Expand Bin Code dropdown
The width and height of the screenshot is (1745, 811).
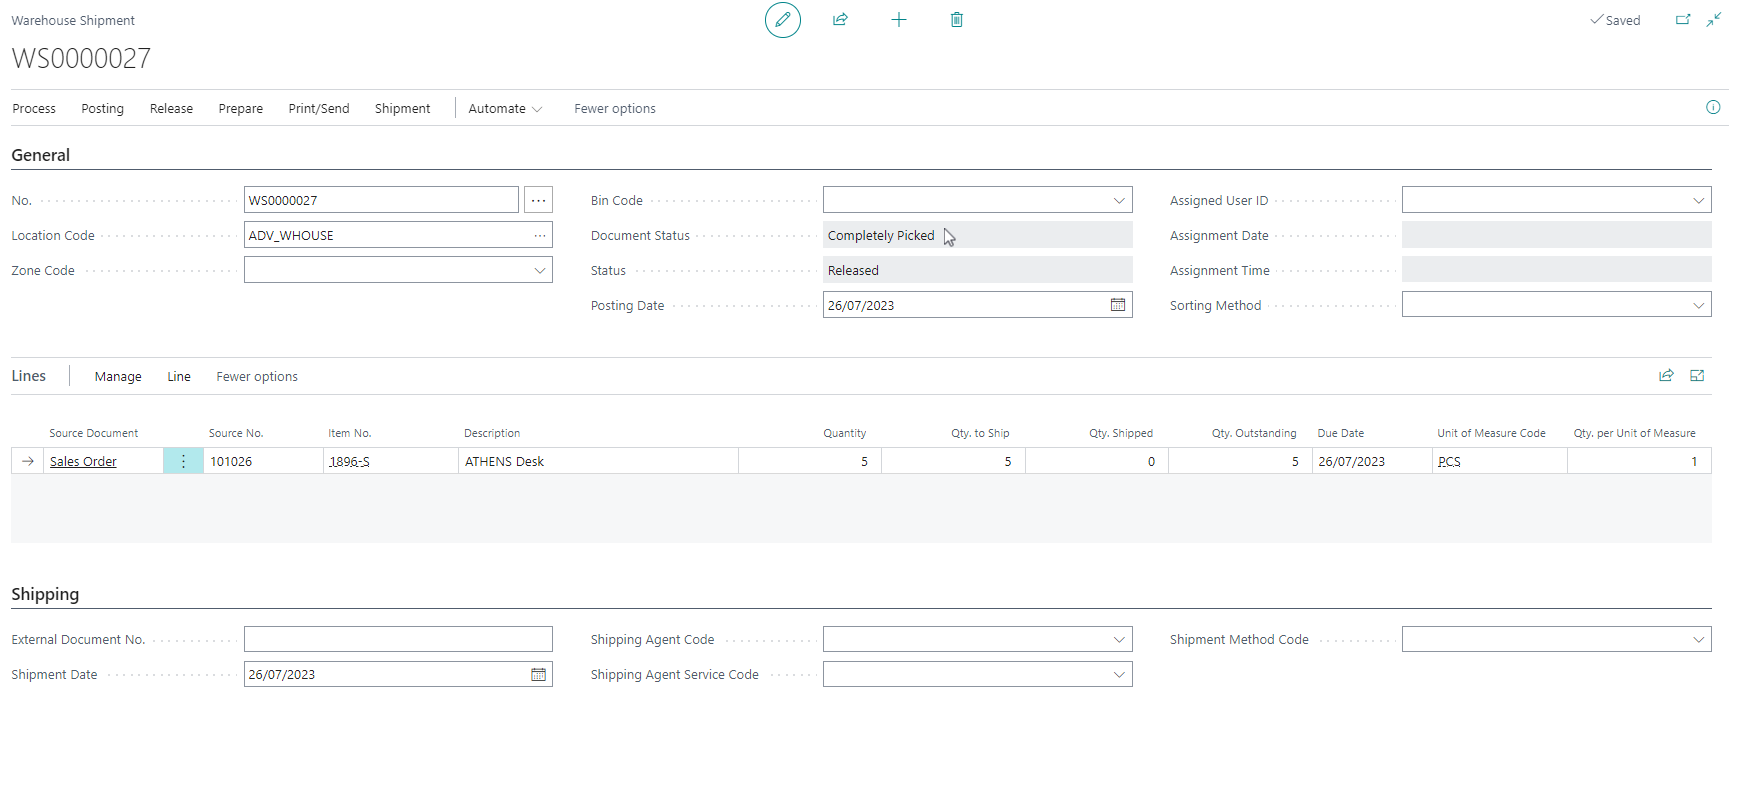[x=1119, y=200]
